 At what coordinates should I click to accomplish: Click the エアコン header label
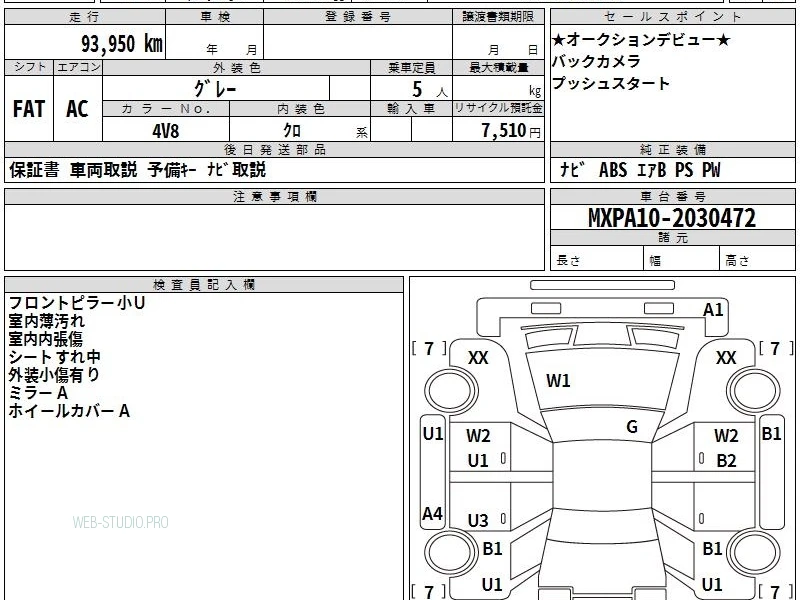point(78,67)
